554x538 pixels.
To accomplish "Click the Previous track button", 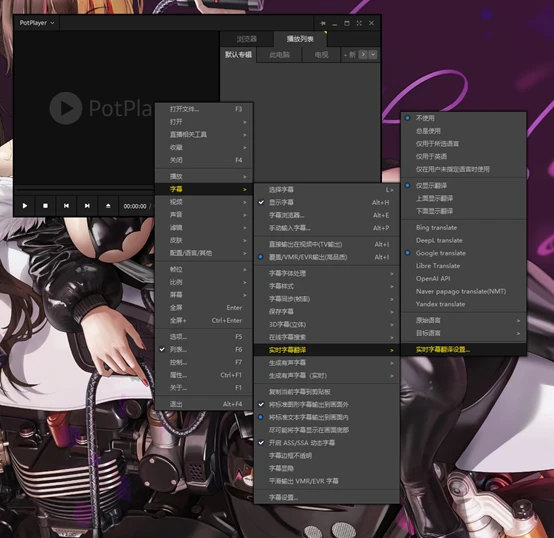I will (66, 206).
